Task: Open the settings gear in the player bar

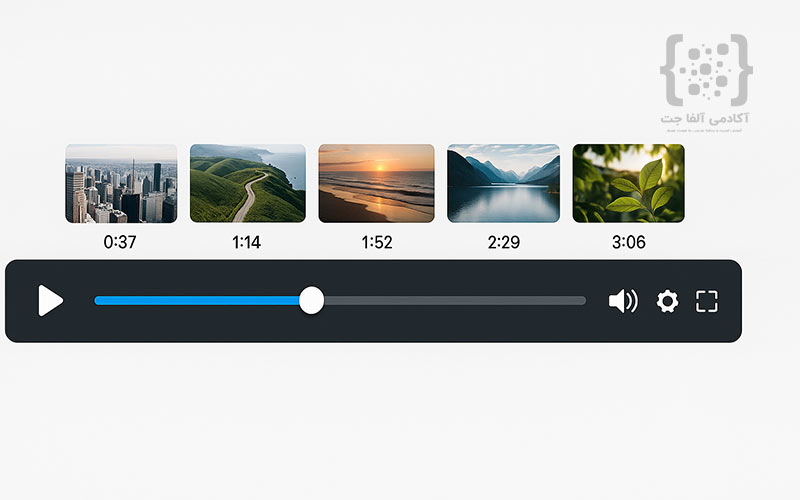Action: 667,301
